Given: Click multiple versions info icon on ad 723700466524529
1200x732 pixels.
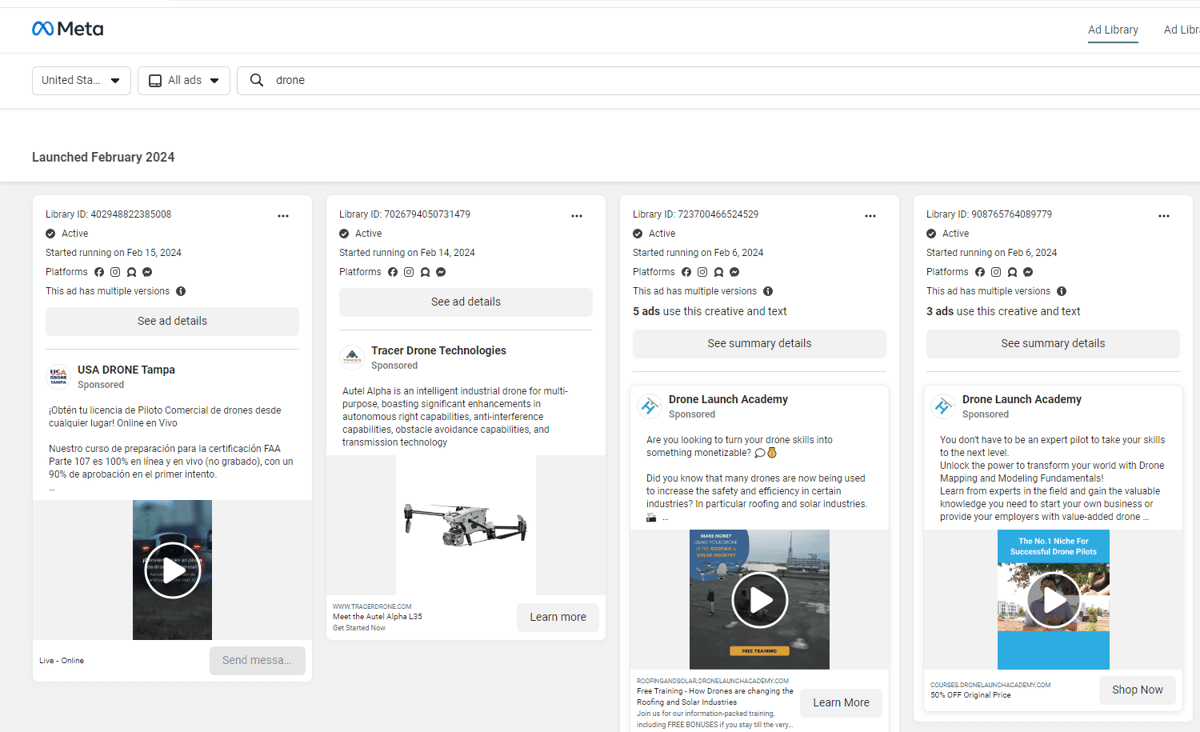Looking at the screenshot, I should click(x=768, y=291).
